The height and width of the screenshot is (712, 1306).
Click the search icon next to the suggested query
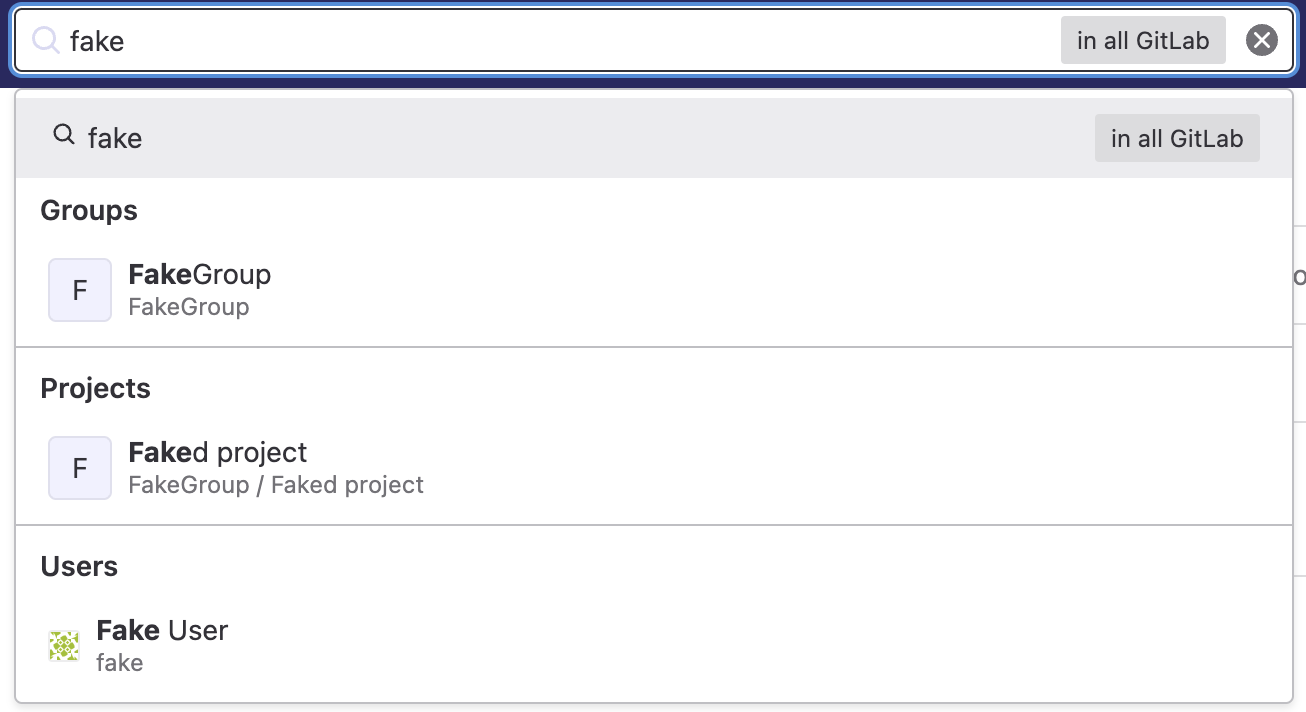click(63, 133)
